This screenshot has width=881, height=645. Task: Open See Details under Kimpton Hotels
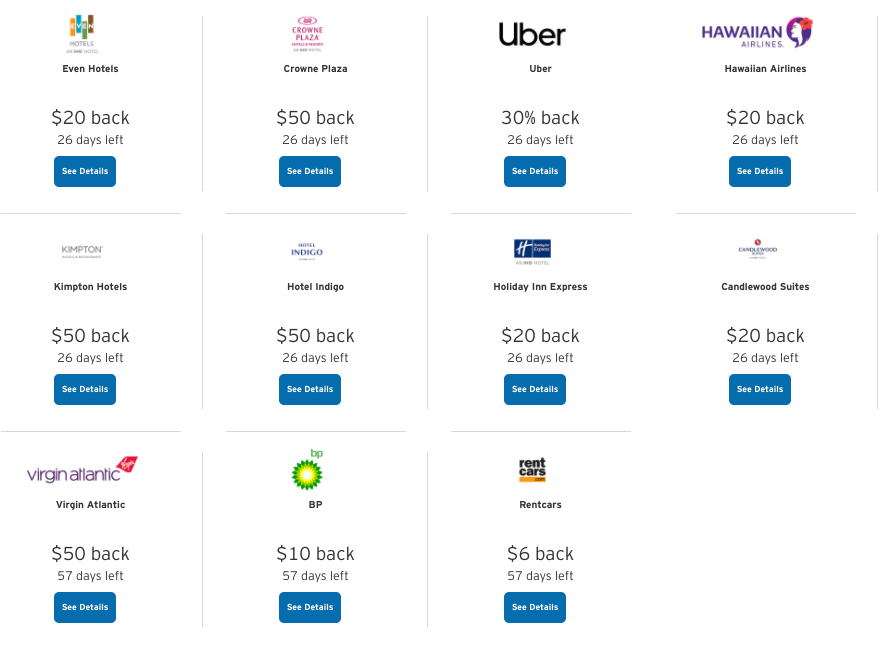85,389
